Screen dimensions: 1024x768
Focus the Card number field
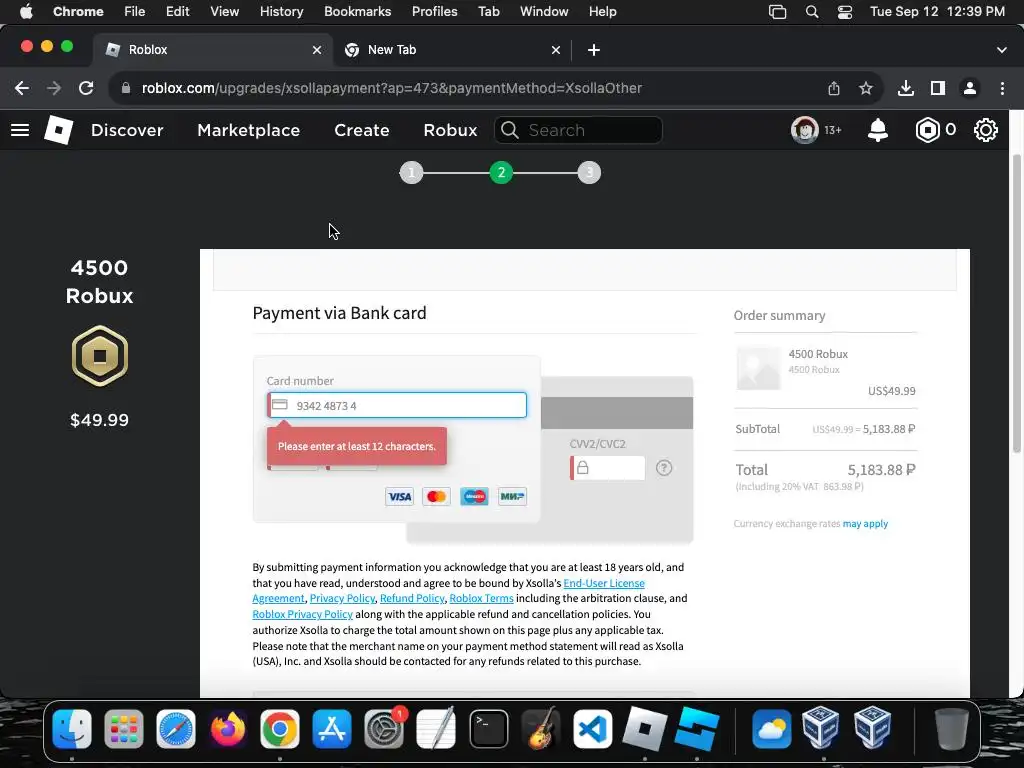(x=397, y=405)
